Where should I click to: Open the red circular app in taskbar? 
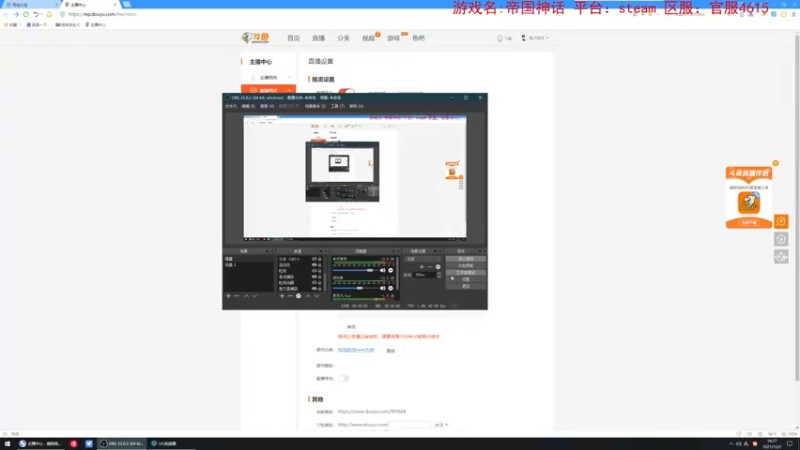[73, 444]
